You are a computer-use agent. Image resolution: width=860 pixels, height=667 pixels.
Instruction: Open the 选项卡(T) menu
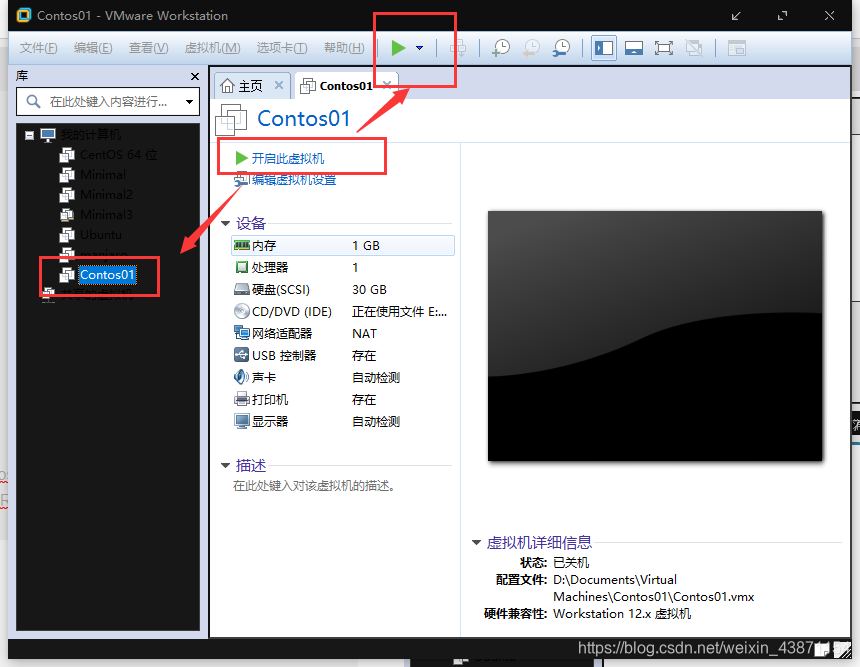click(x=281, y=48)
